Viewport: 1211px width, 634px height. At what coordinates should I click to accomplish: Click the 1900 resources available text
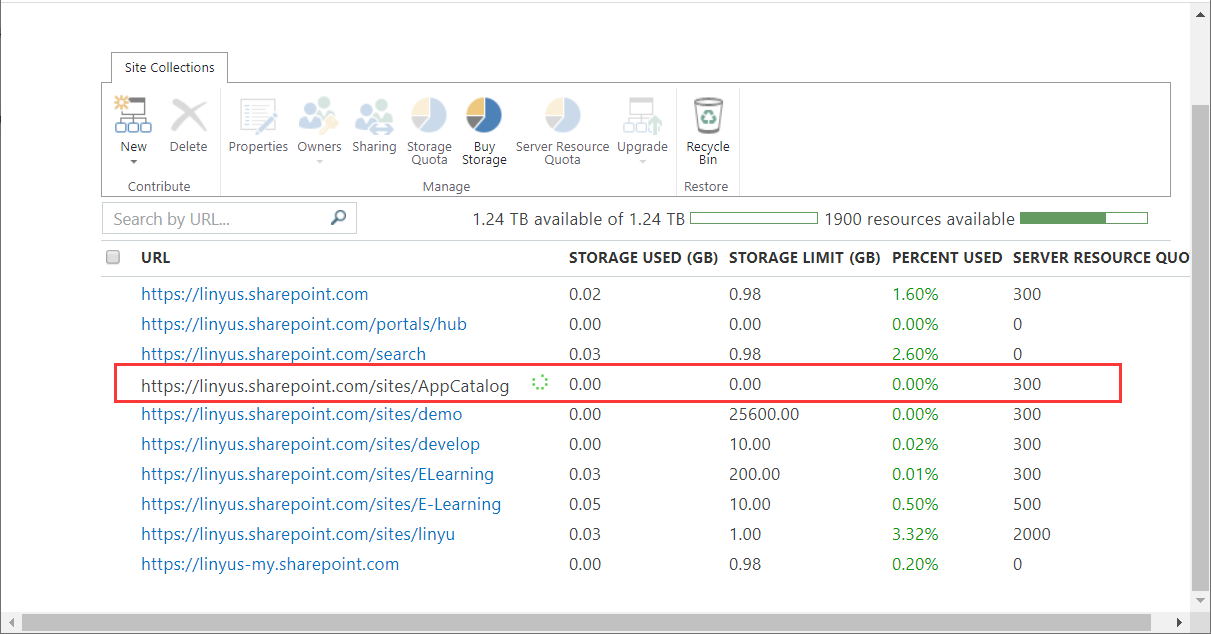click(919, 219)
